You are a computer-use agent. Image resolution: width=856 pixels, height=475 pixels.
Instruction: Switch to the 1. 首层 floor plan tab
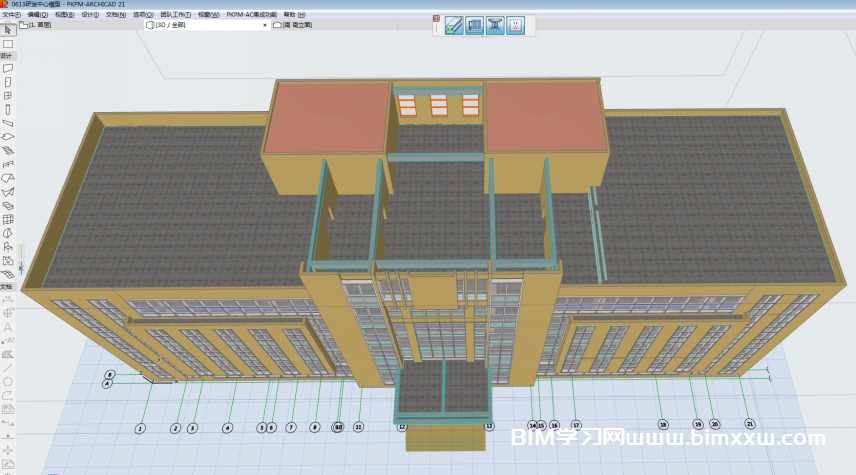coord(40,25)
